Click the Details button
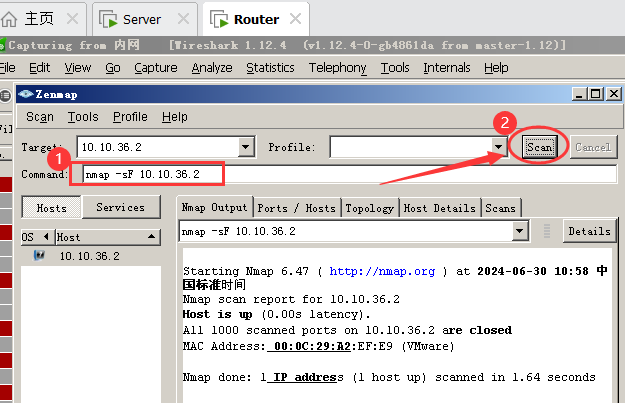Image resolution: width=625 pixels, height=403 pixels. tap(589, 231)
